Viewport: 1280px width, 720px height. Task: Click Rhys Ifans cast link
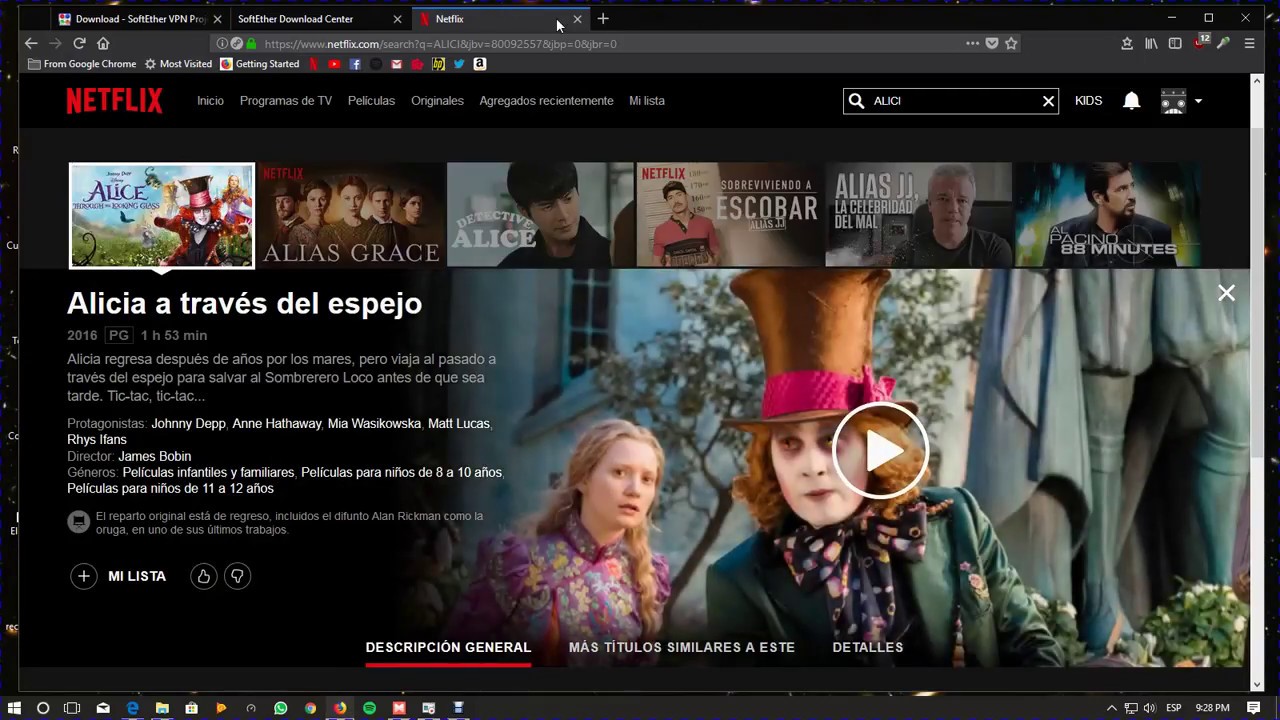[97, 440]
